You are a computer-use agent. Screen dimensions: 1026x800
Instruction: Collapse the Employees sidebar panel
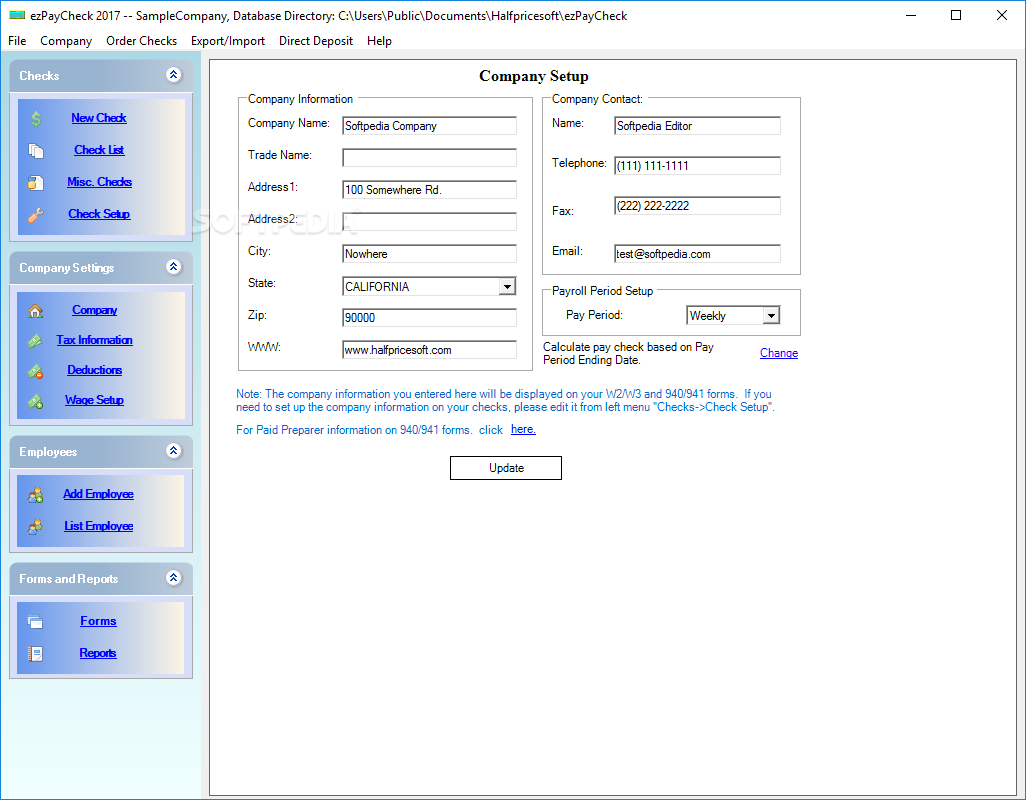click(x=173, y=451)
